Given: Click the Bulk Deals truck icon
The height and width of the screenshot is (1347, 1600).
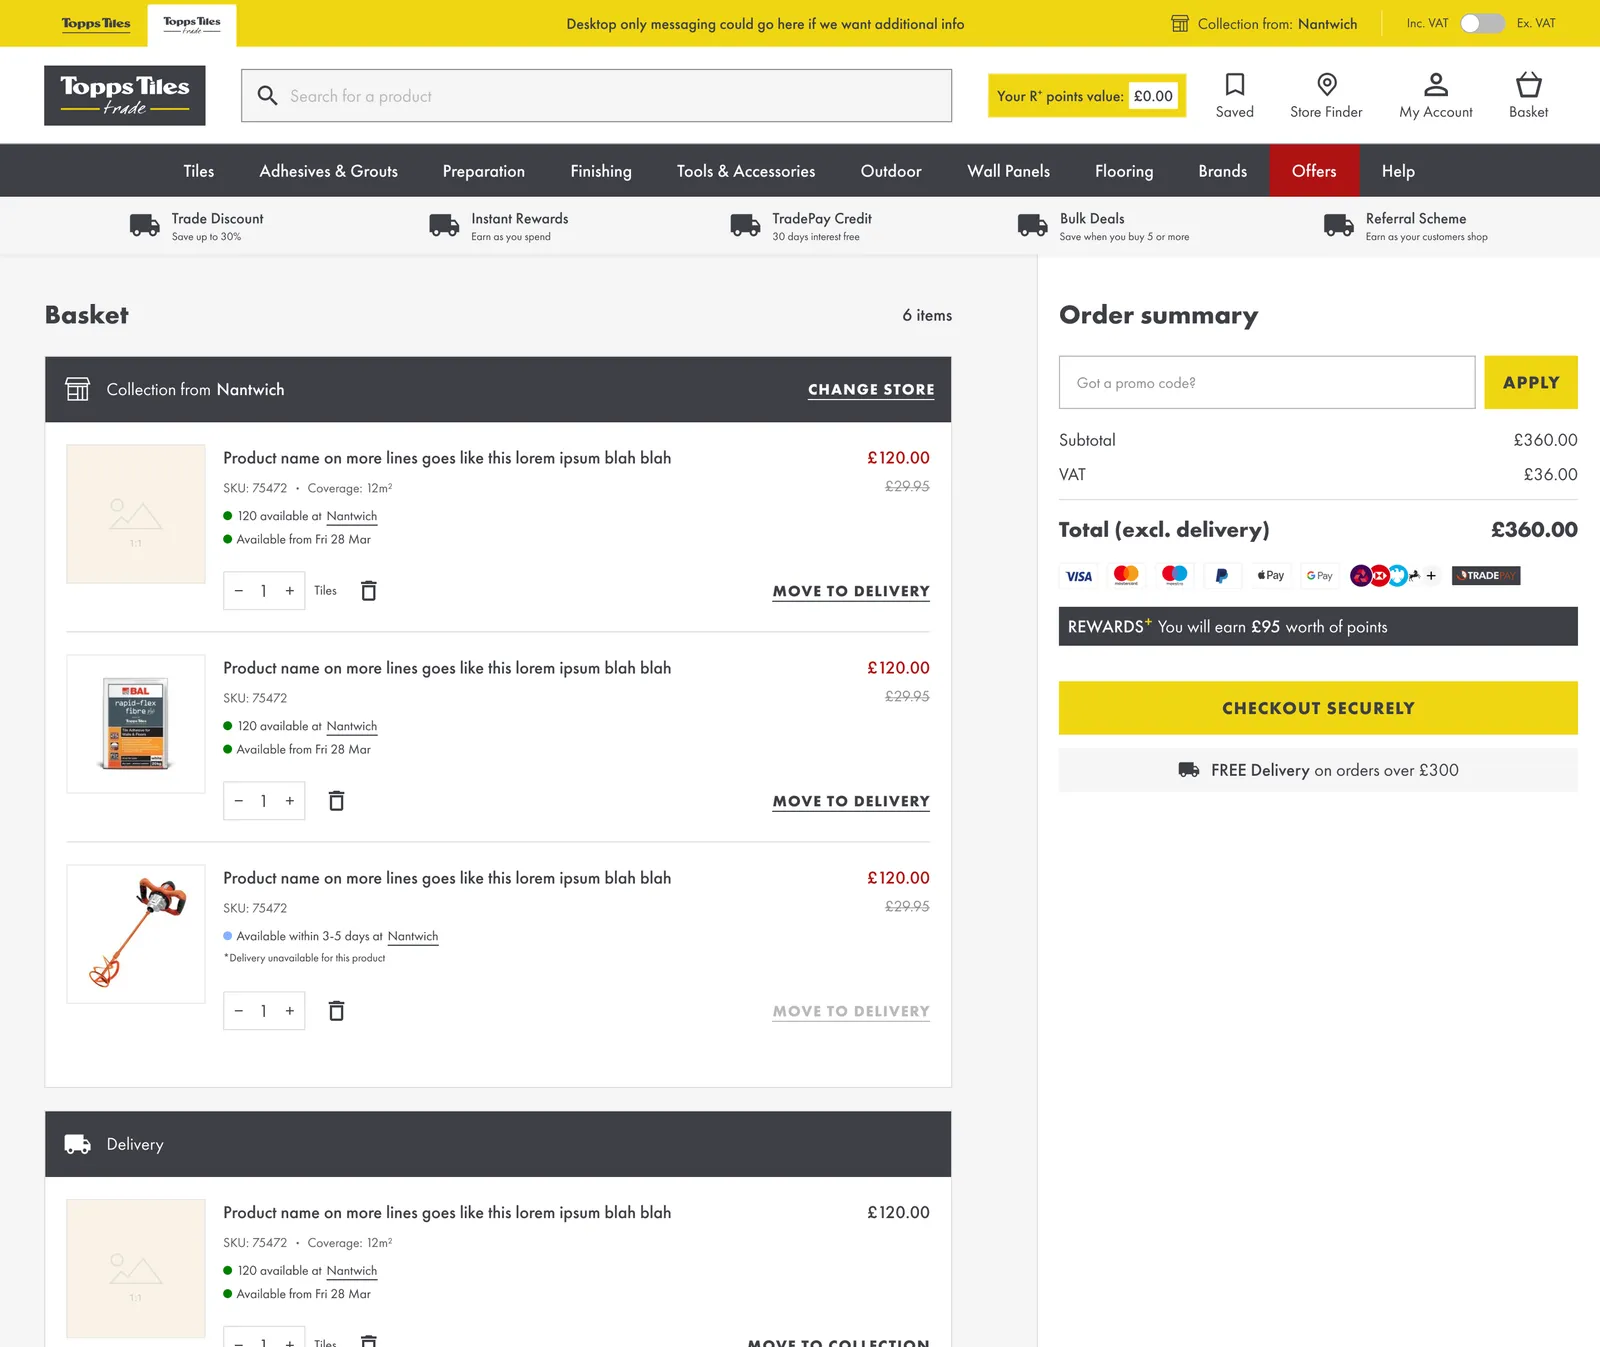Looking at the screenshot, I should (1033, 226).
